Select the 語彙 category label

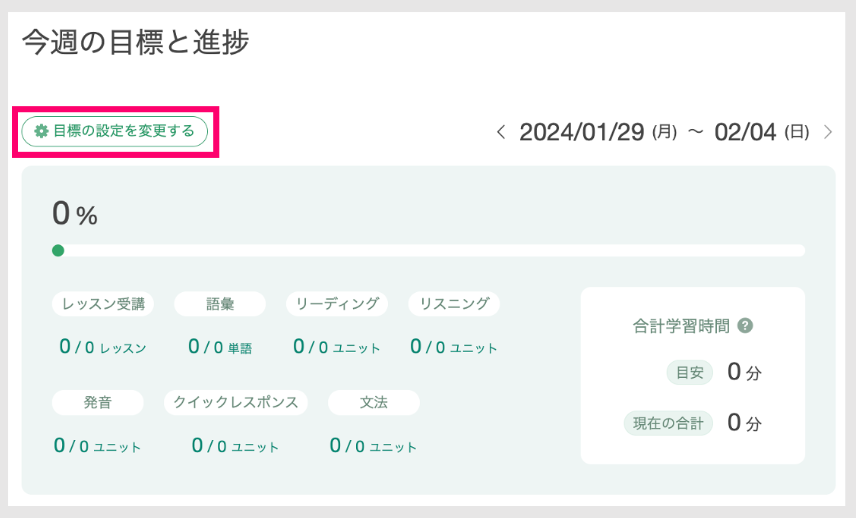(x=220, y=304)
